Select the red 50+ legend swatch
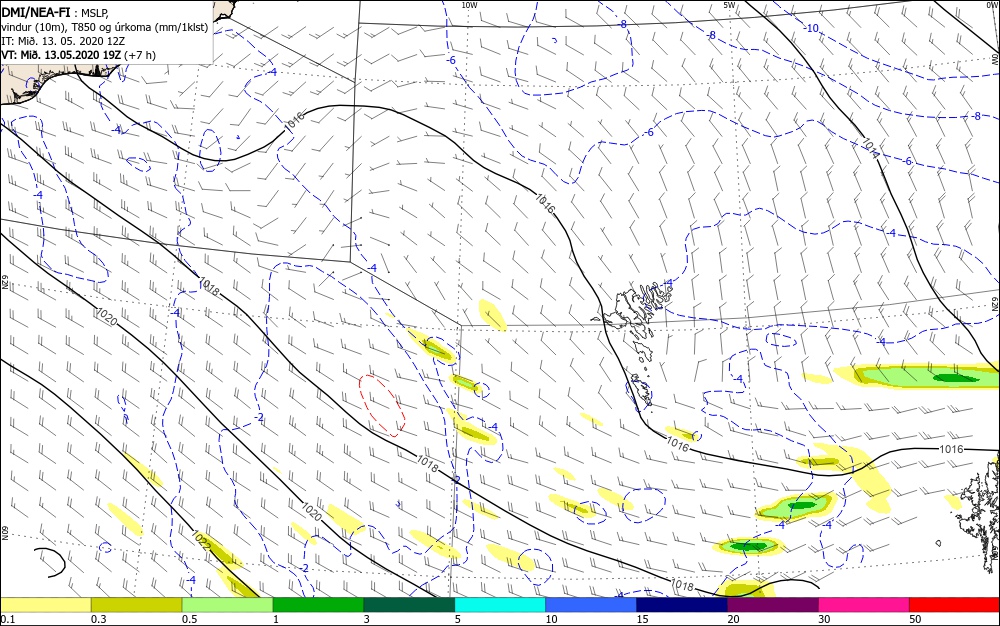Screen dimensions: 1000x626 pyautogui.click(x=955, y=605)
